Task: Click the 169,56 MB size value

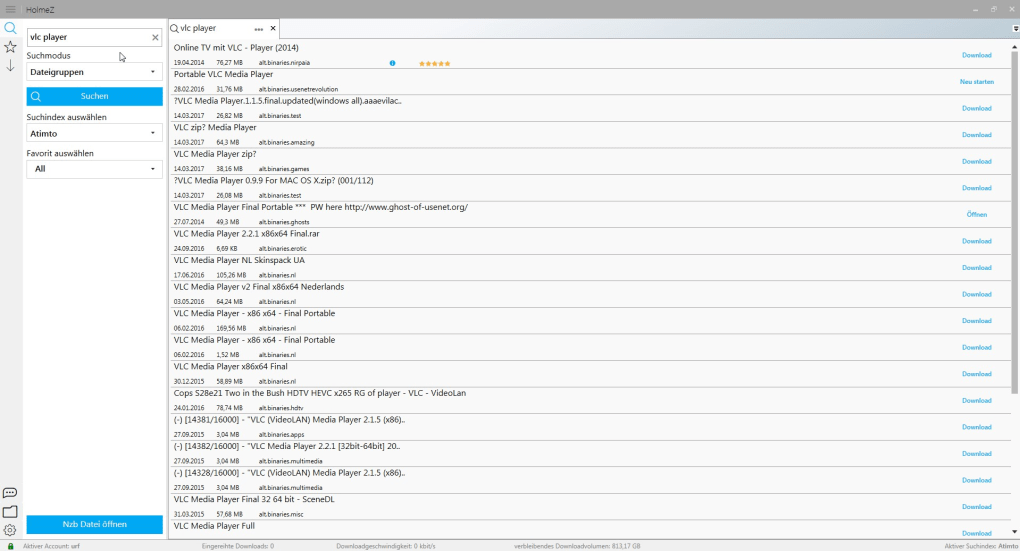Action: coord(231,329)
